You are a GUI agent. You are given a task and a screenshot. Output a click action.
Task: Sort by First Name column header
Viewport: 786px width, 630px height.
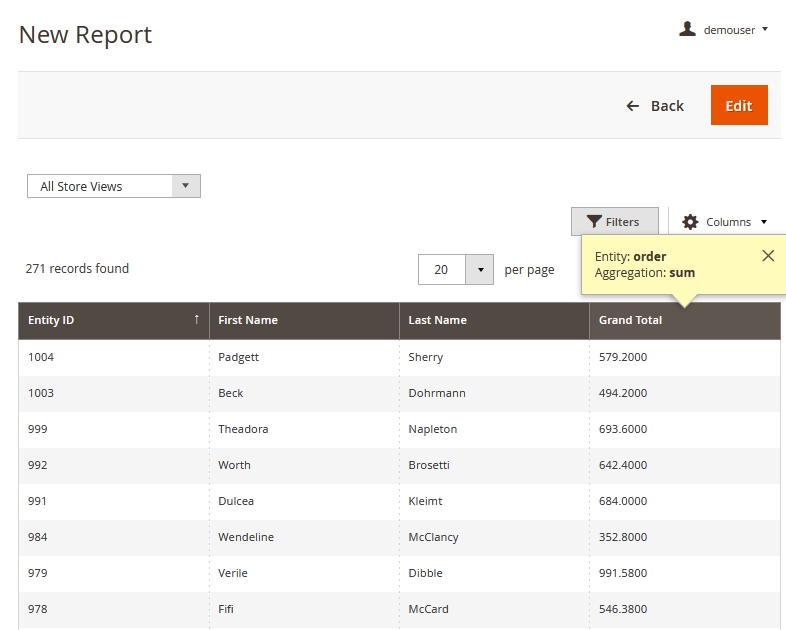(x=248, y=321)
